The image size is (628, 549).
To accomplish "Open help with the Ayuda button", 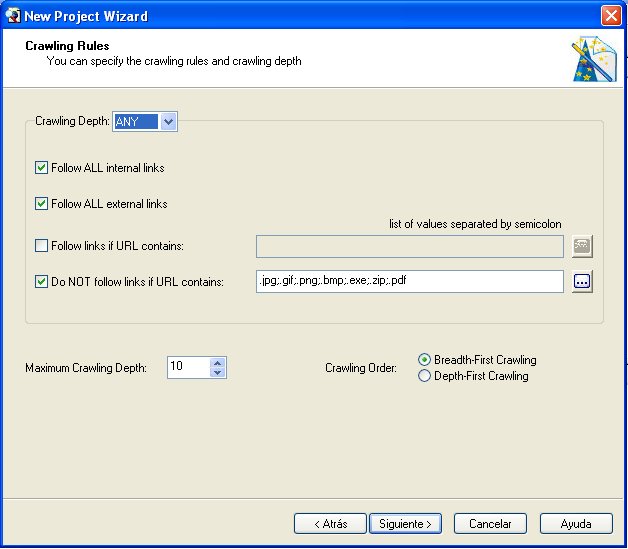I will pos(576,524).
